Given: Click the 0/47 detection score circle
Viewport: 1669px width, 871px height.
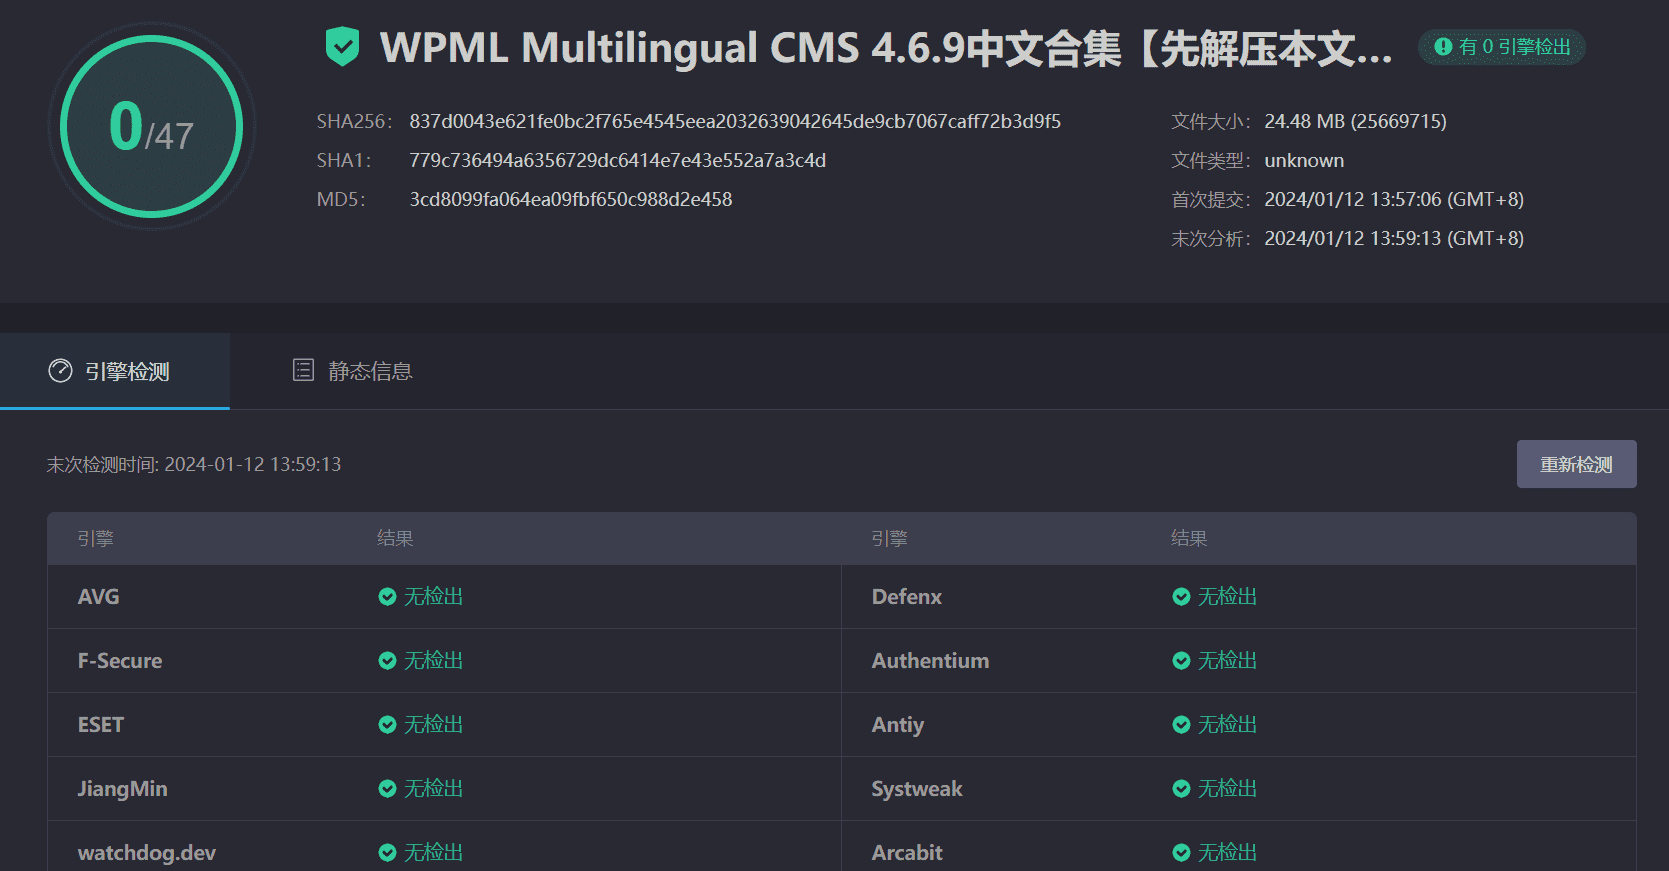Looking at the screenshot, I should [152, 126].
